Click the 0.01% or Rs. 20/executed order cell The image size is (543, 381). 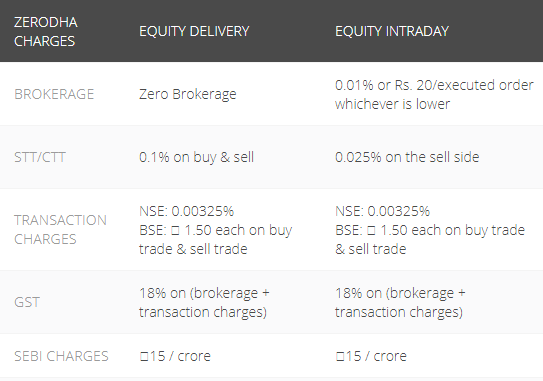(x=434, y=95)
